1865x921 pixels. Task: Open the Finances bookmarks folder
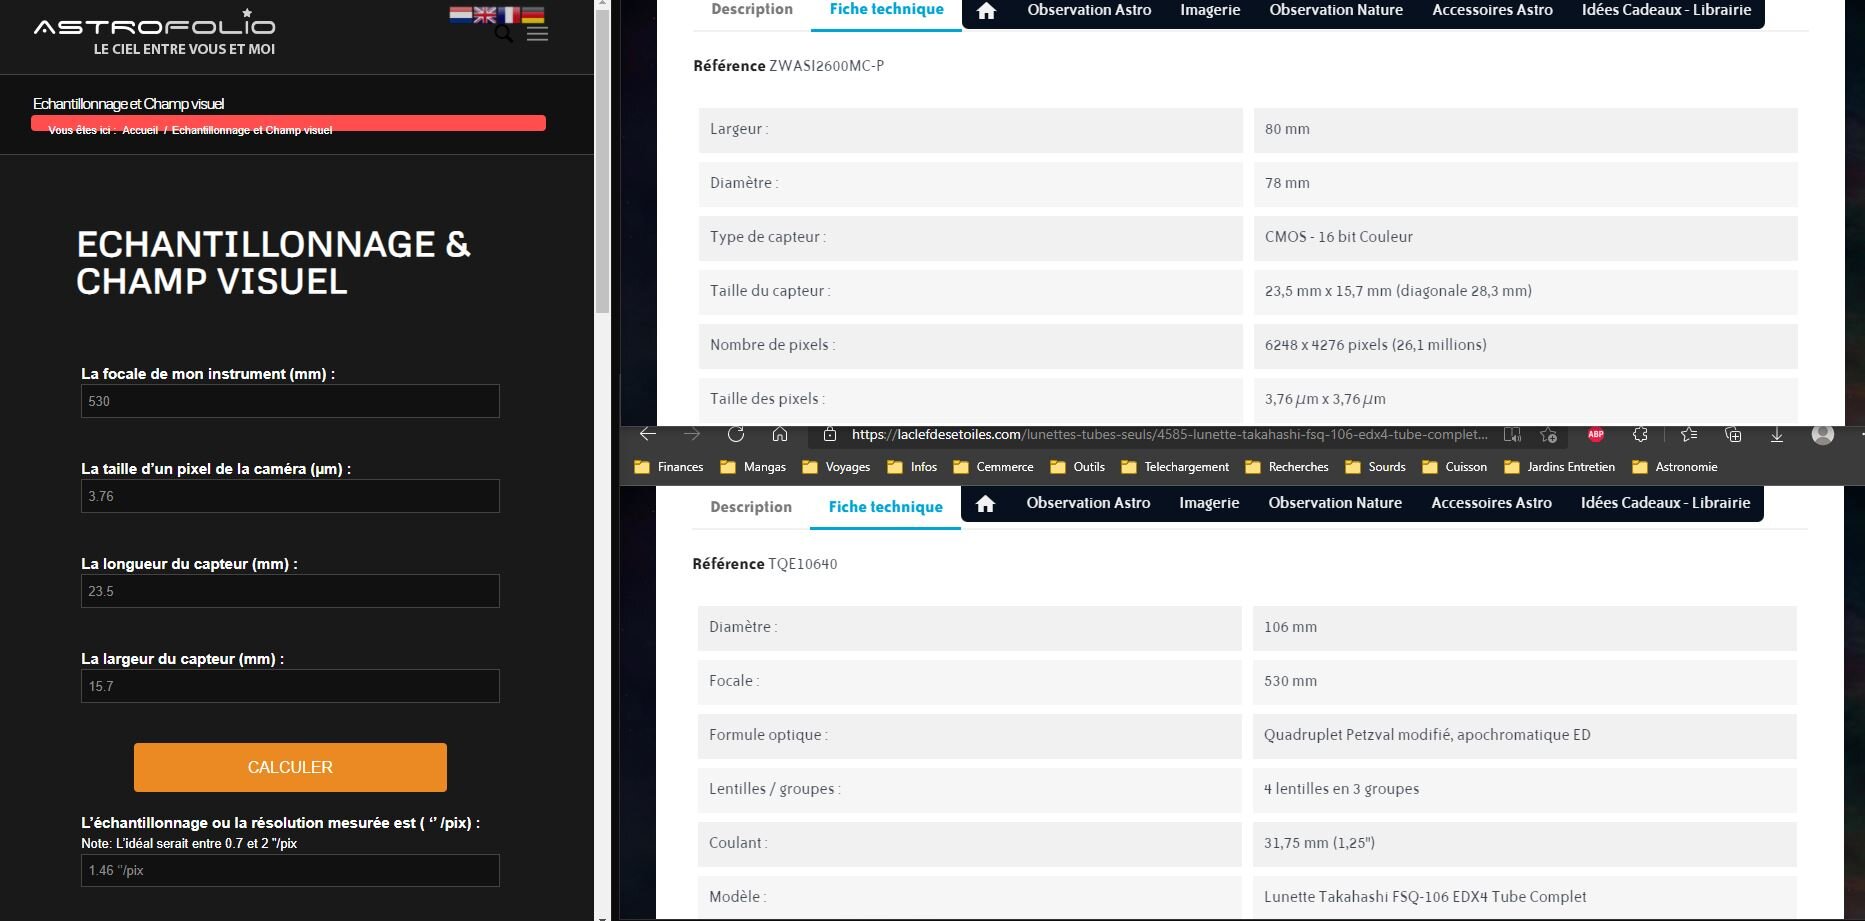click(x=669, y=467)
